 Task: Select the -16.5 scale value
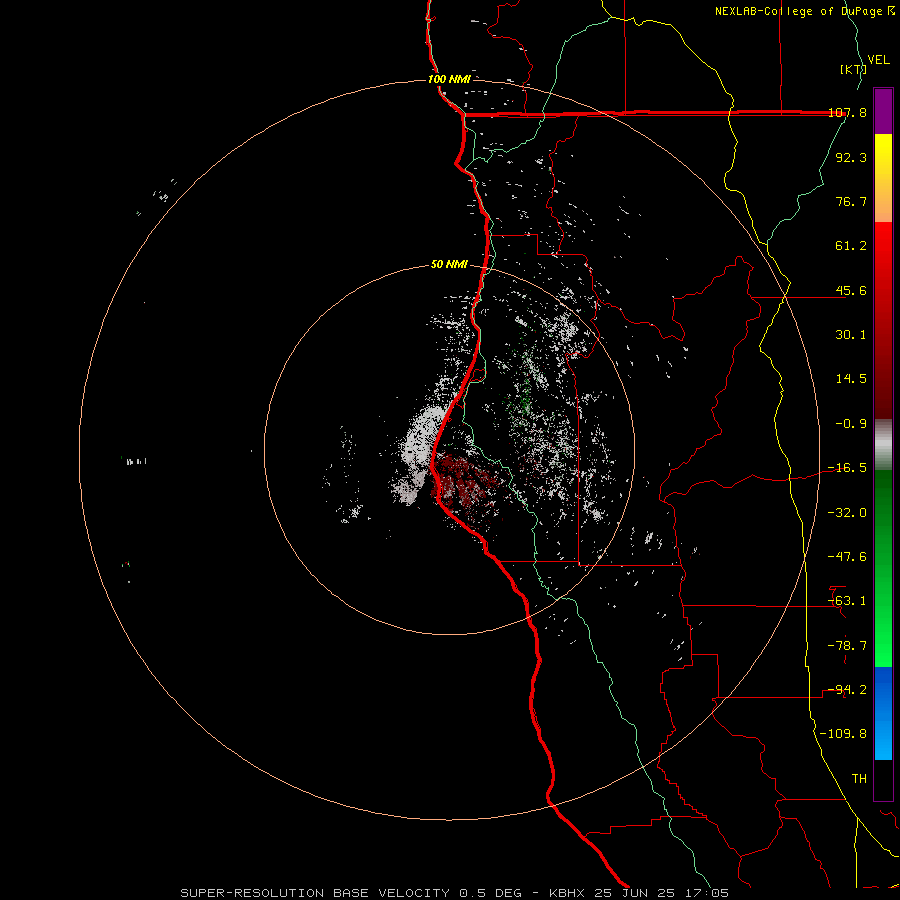pyautogui.click(x=848, y=468)
